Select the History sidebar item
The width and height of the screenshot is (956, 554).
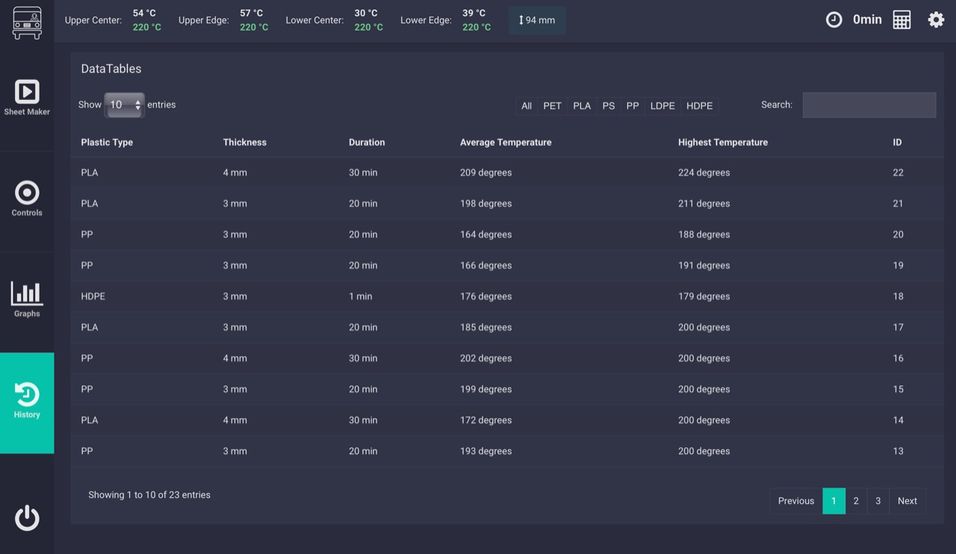pyautogui.click(x=27, y=403)
